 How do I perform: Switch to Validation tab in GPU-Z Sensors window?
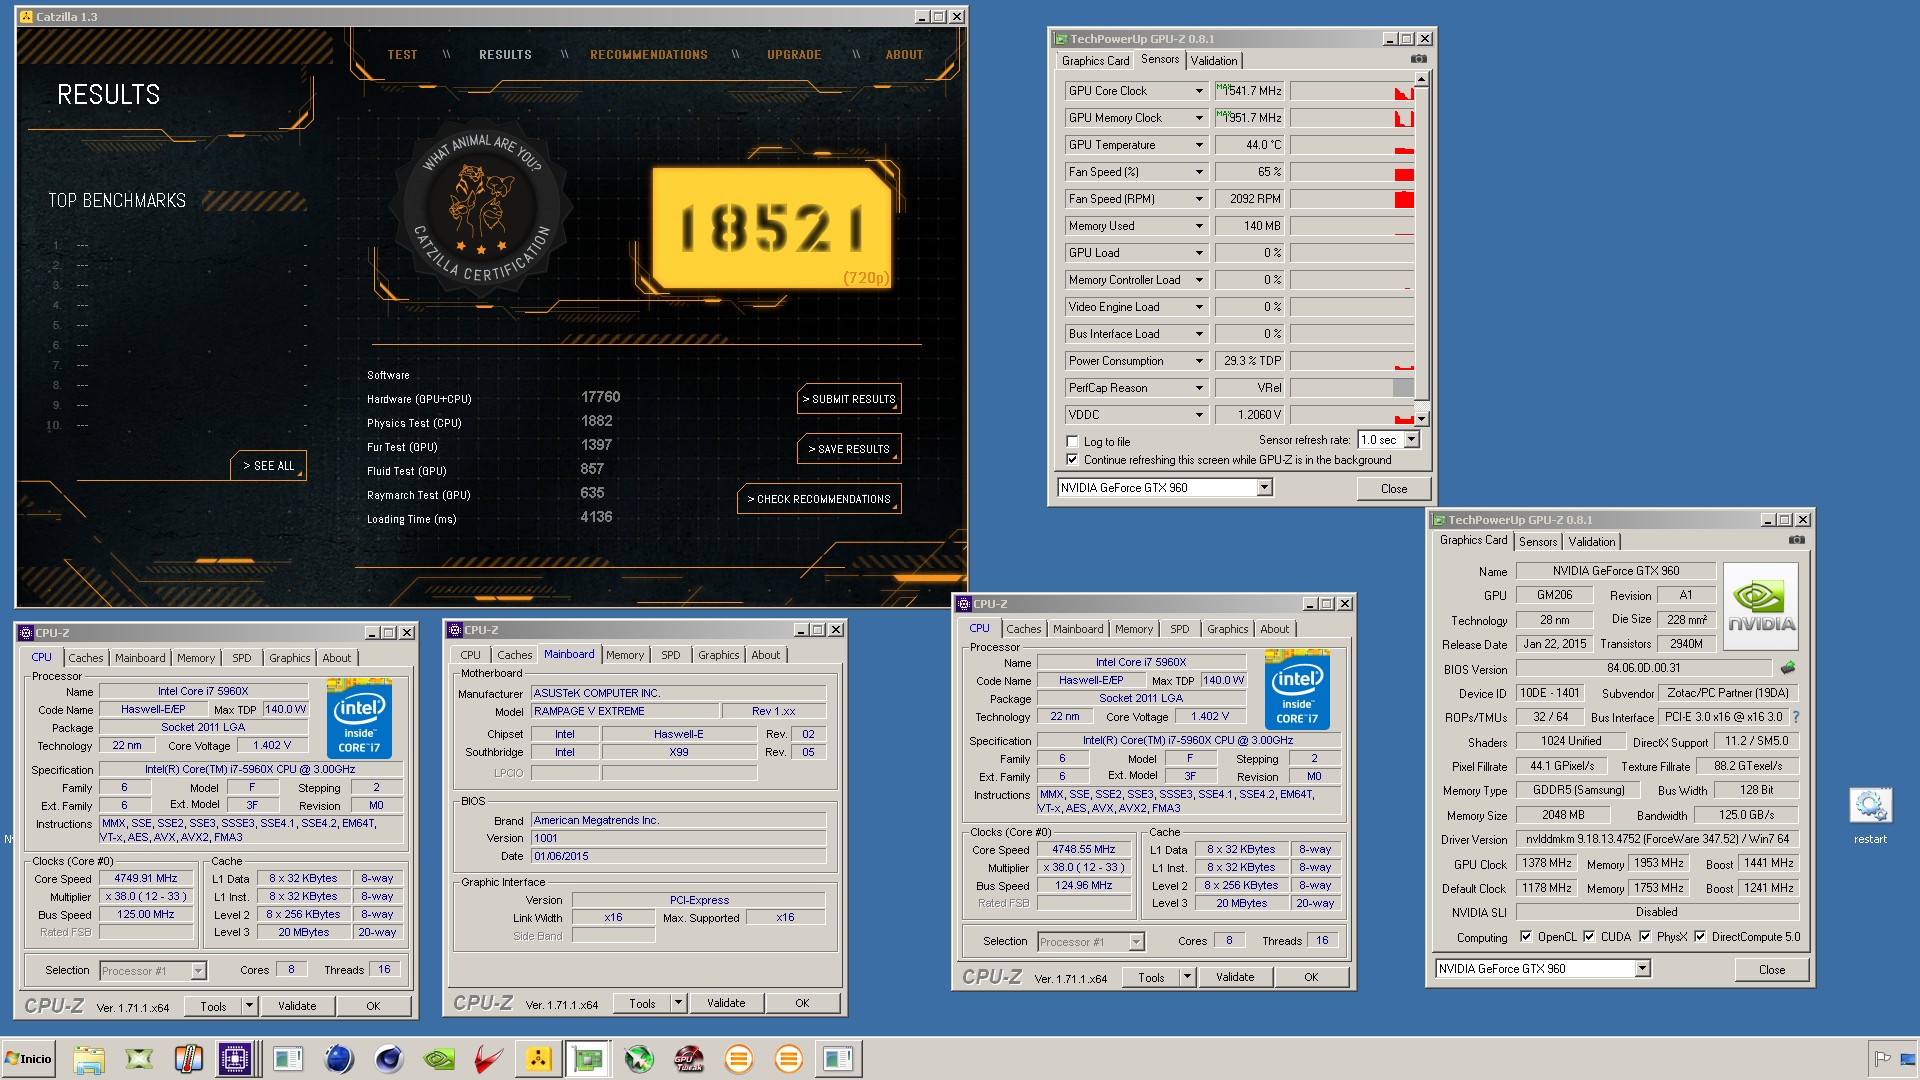(1214, 61)
